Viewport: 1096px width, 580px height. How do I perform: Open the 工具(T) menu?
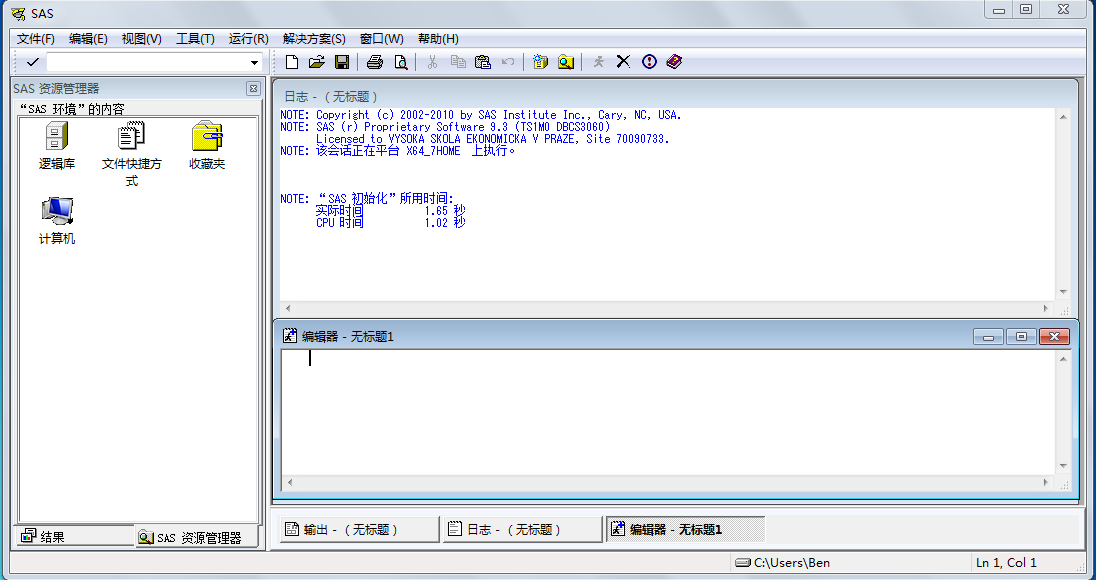[195, 39]
